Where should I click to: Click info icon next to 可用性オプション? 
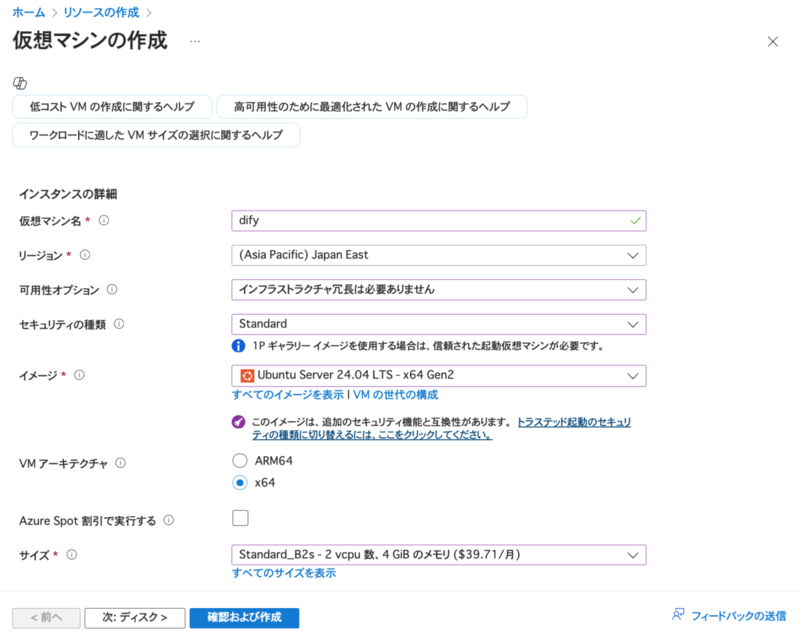[x=112, y=289]
